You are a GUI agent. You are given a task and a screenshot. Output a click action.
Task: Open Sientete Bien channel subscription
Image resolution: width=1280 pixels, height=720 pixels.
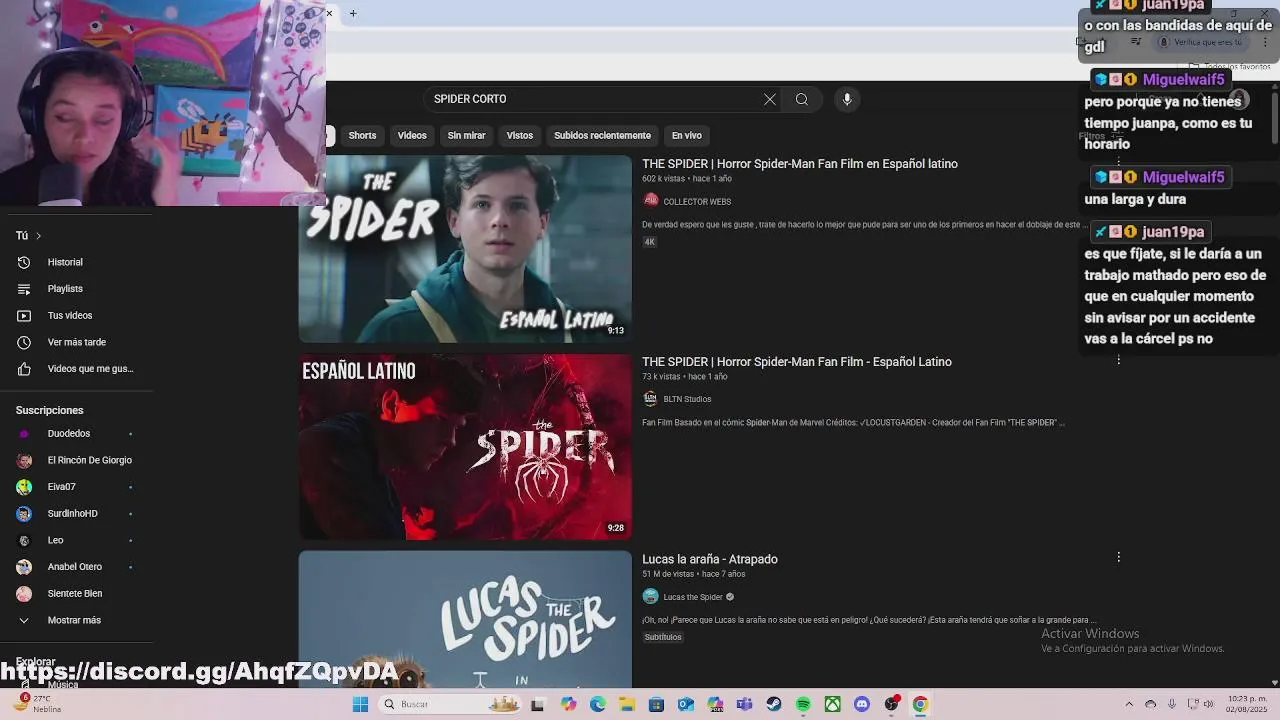(x=76, y=594)
